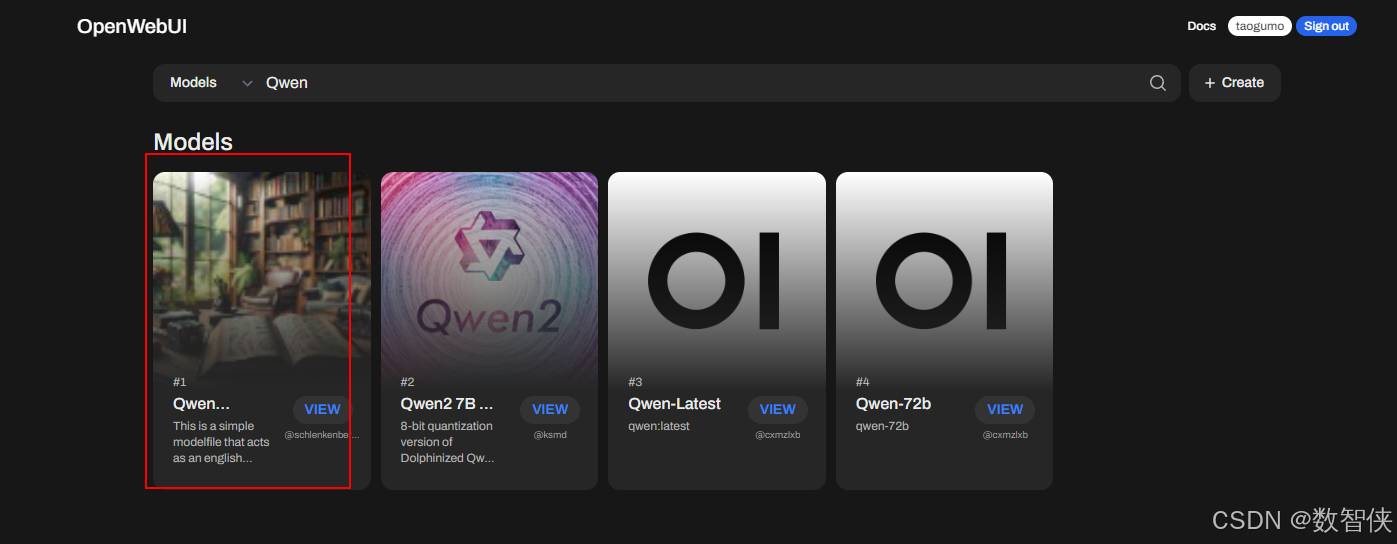Screen dimensions: 1397x544
Task: Open @schlenkenbe author link
Action: (x=322, y=435)
